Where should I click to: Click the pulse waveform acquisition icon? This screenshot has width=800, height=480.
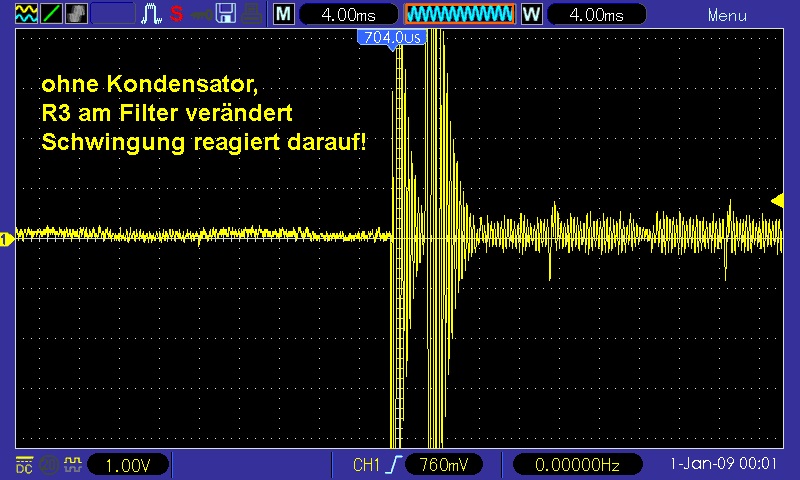click(x=151, y=14)
